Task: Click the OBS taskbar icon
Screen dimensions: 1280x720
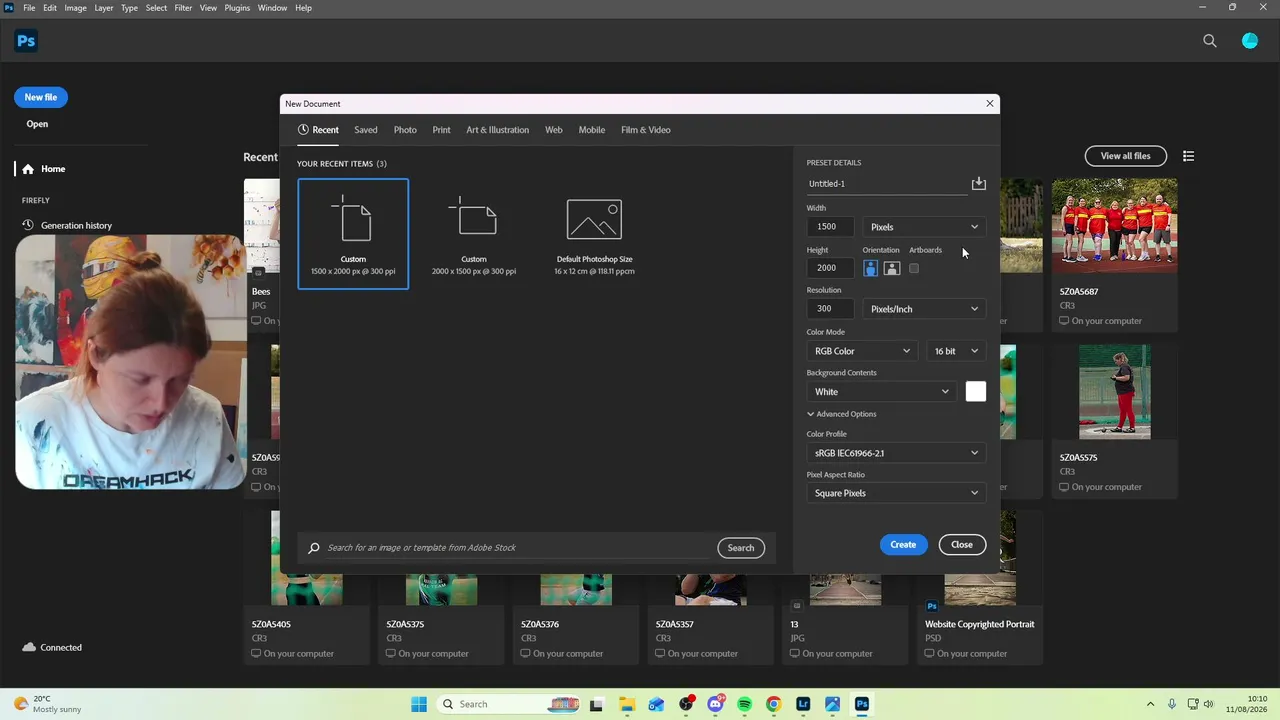Action: point(686,704)
